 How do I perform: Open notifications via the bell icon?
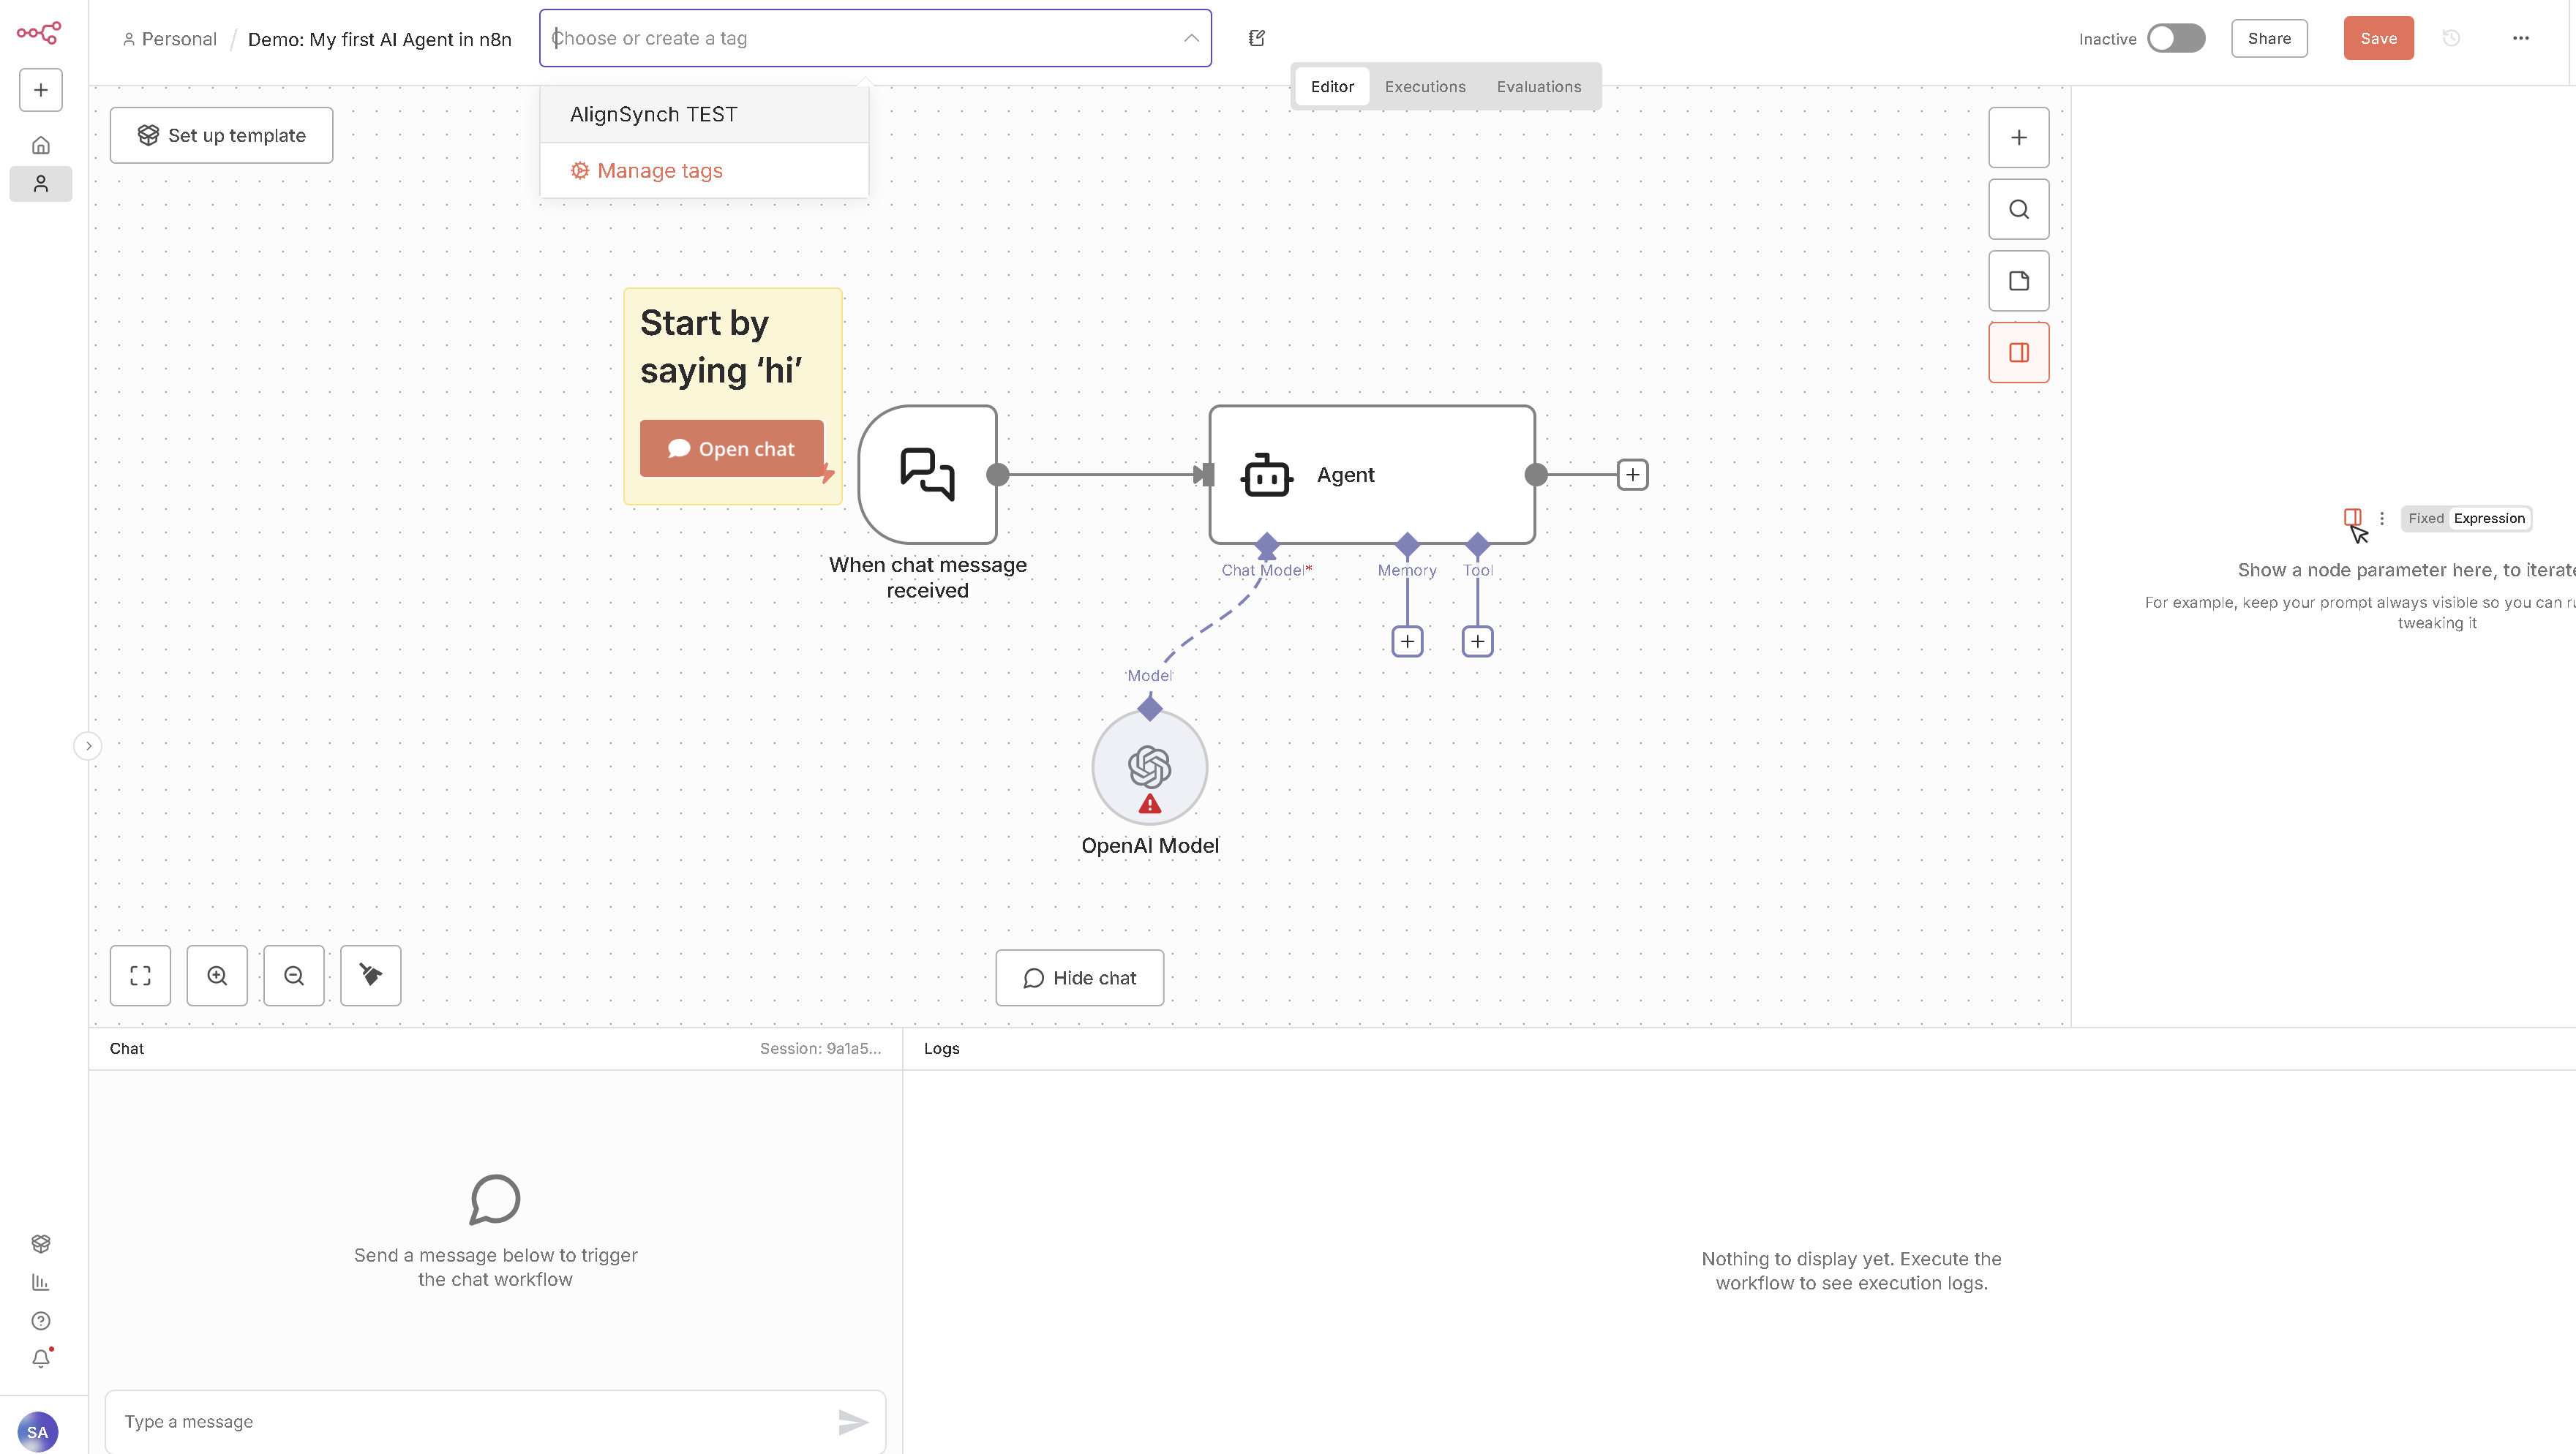coord(40,1359)
